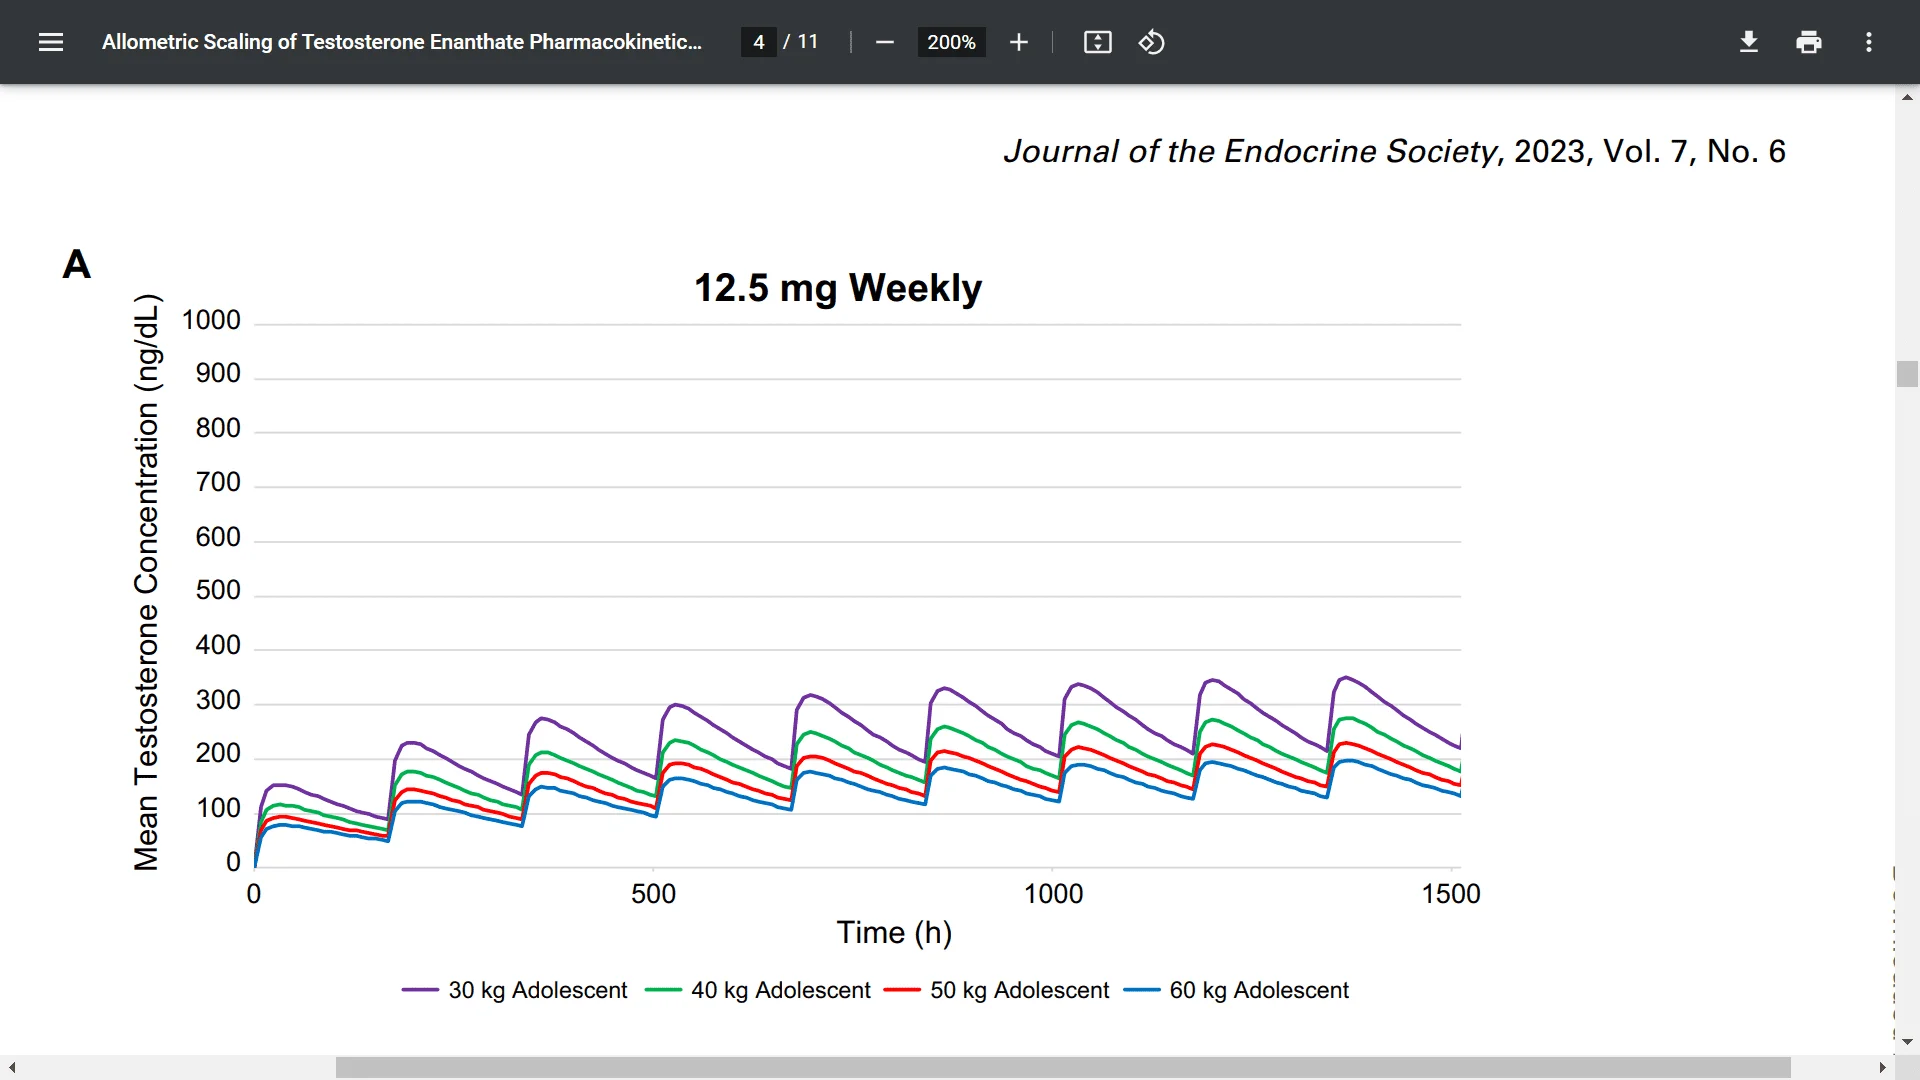Viewport: 1920px width, 1080px height.
Task: Click the y-axis label Mean Testosterone Concentration
Action: pyautogui.click(x=146, y=582)
